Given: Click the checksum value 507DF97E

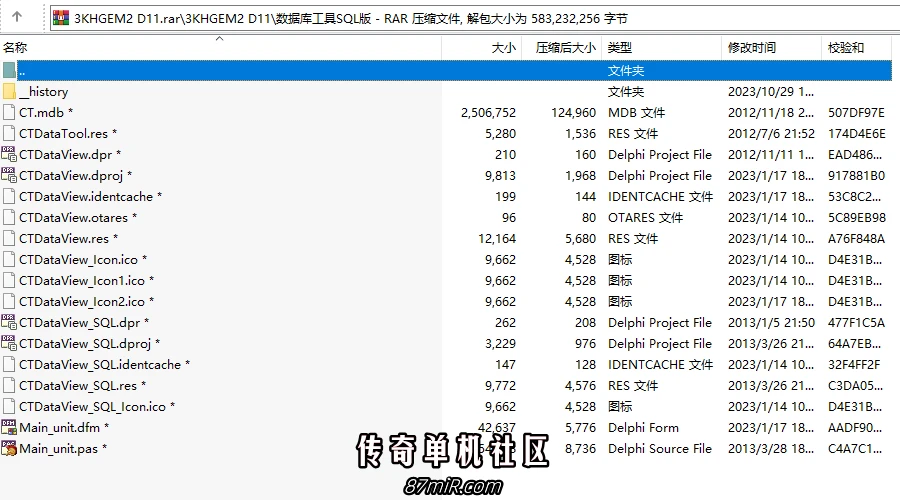Looking at the screenshot, I should tap(856, 113).
